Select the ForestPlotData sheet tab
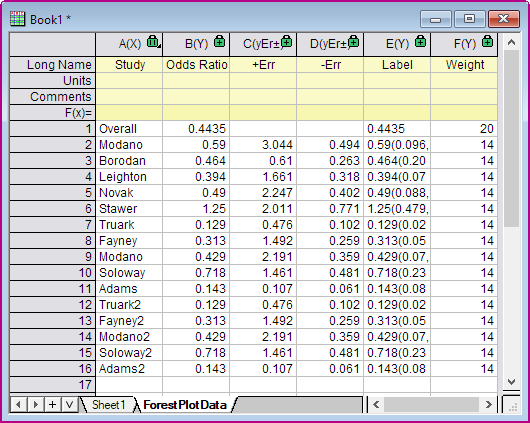The image size is (530, 423). 185,405
